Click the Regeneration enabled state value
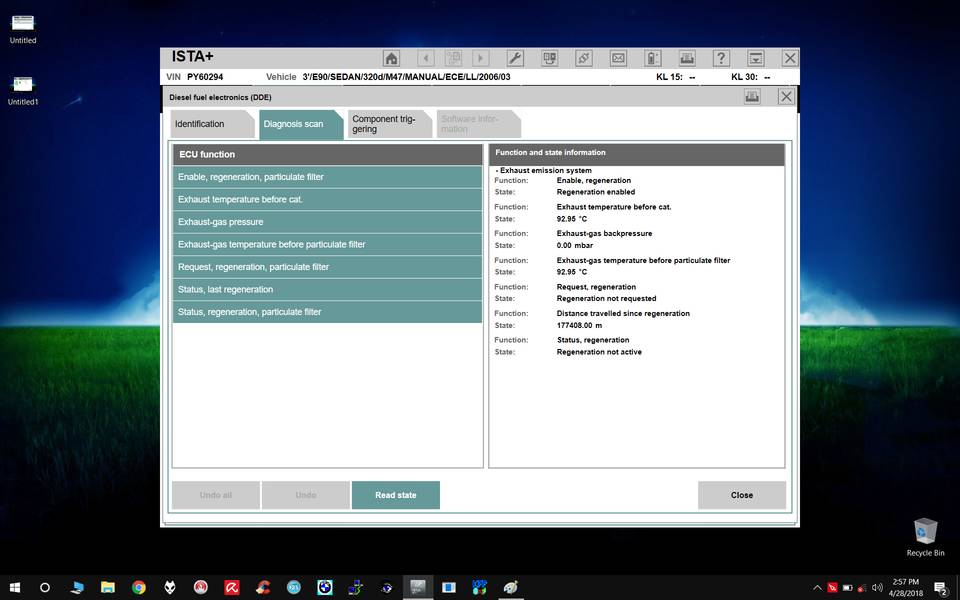960x600 pixels. pos(596,192)
